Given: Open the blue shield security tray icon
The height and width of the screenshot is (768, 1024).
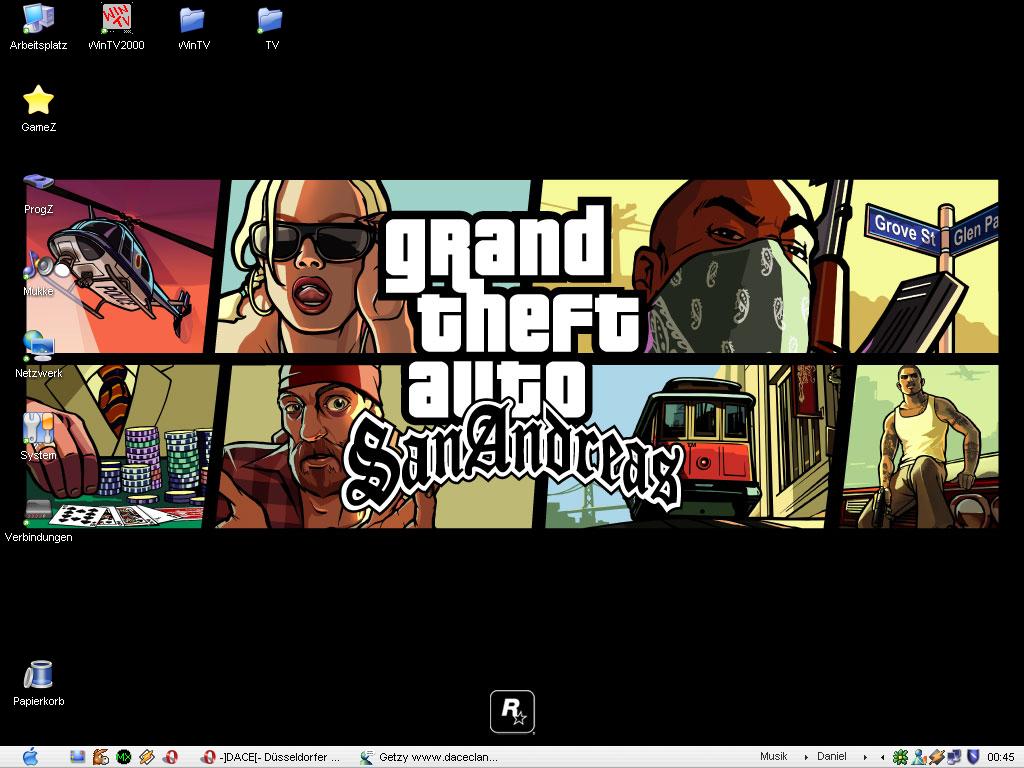Looking at the screenshot, I should click(972, 757).
